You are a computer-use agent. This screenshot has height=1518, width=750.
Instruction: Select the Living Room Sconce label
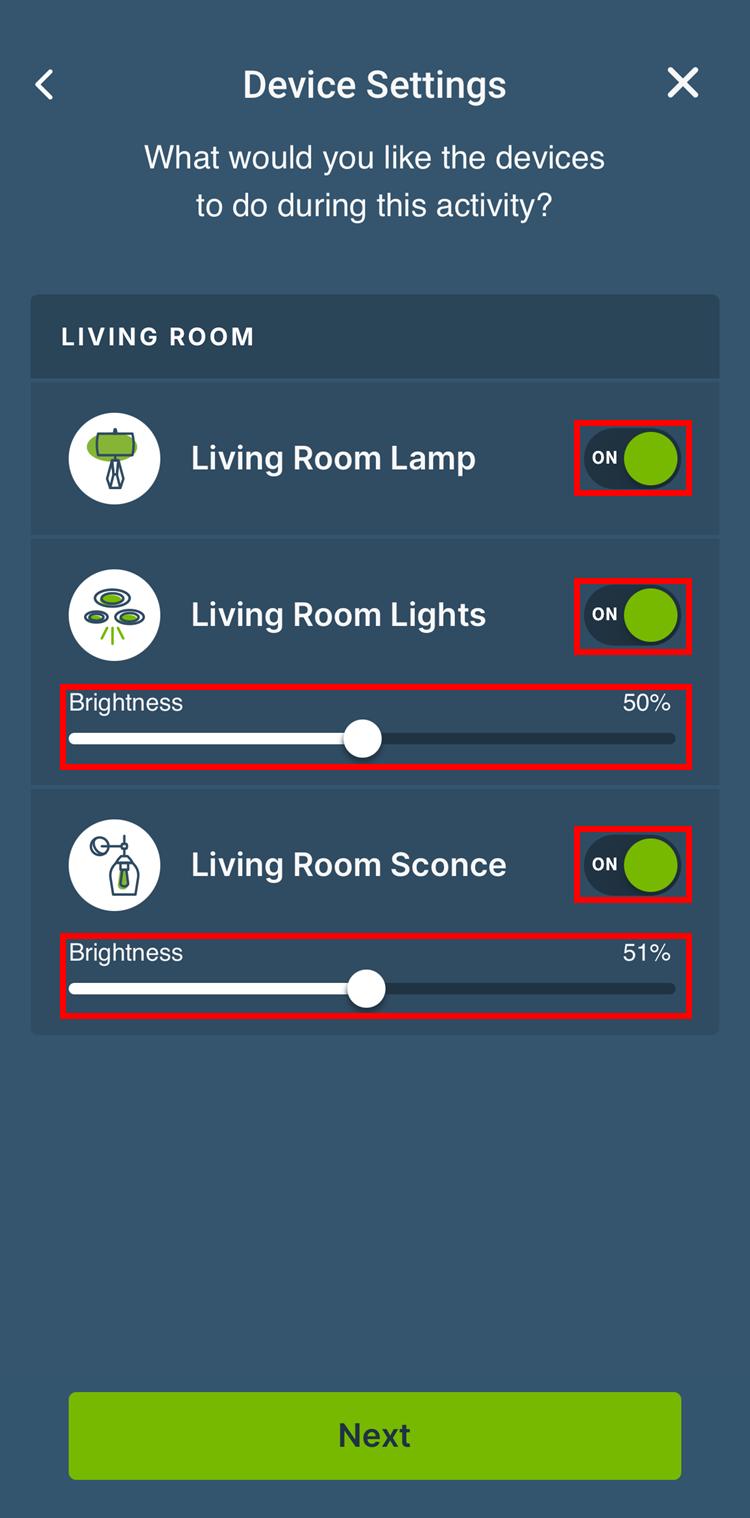(348, 865)
